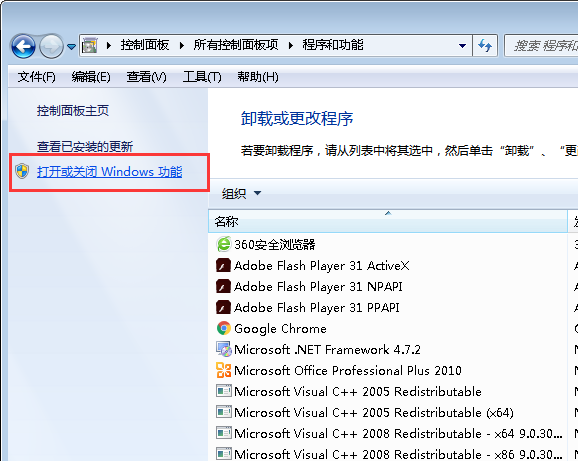This screenshot has height=461, width=578.
Task: Click Microsoft .NET Framework 4.7.2 icon
Action: tap(223, 349)
